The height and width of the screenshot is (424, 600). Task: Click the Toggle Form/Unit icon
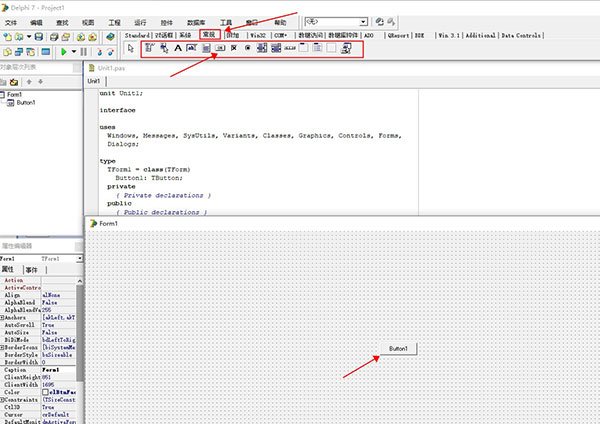tap(31, 52)
